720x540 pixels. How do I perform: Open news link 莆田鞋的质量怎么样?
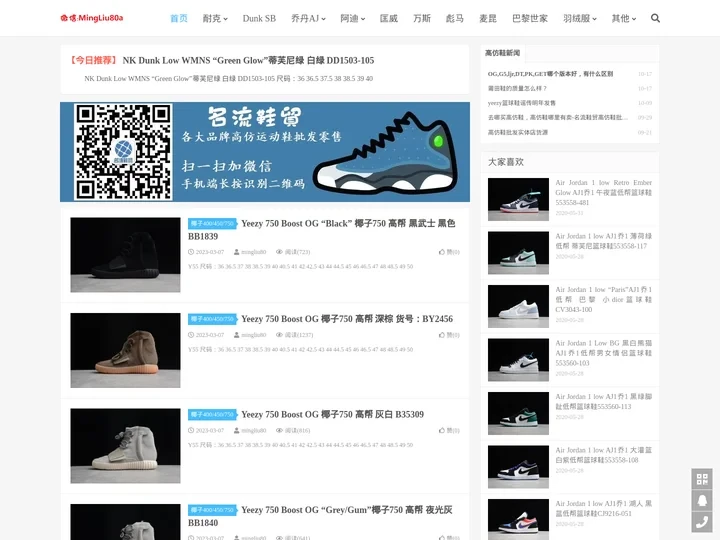coord(517,88)
